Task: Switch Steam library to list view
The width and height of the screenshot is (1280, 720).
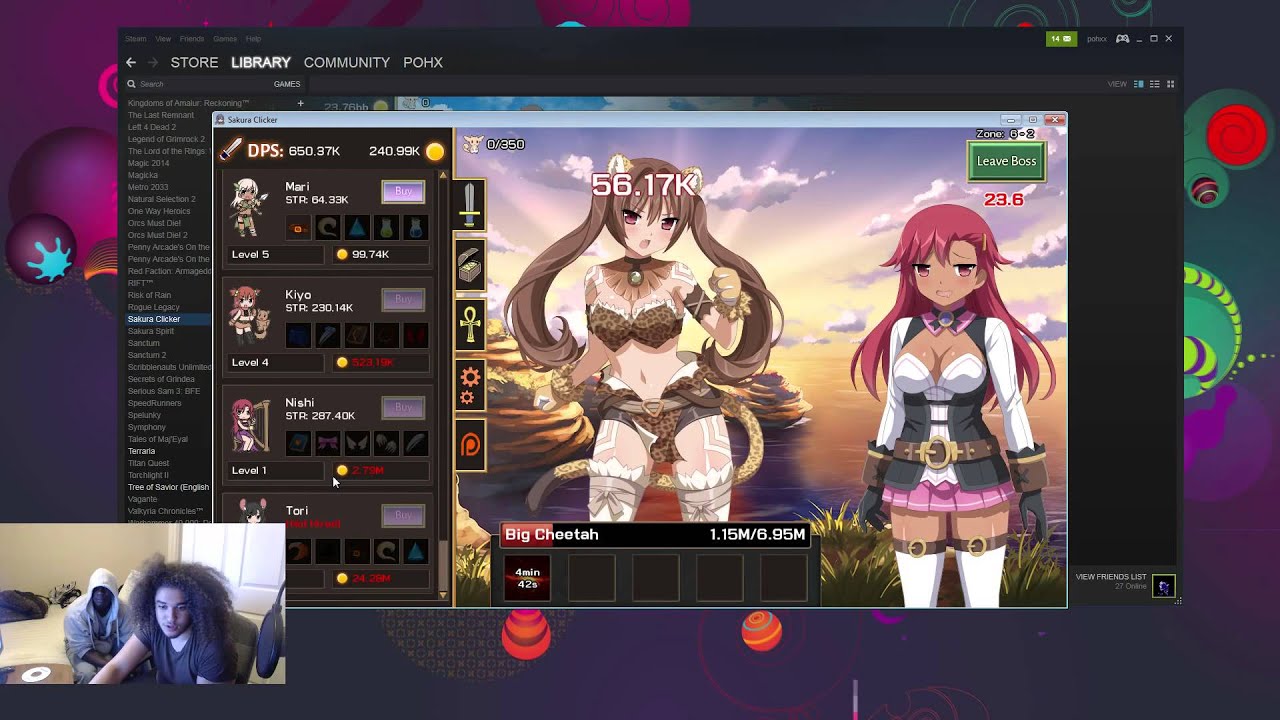Action: [x=1154, y=84]
